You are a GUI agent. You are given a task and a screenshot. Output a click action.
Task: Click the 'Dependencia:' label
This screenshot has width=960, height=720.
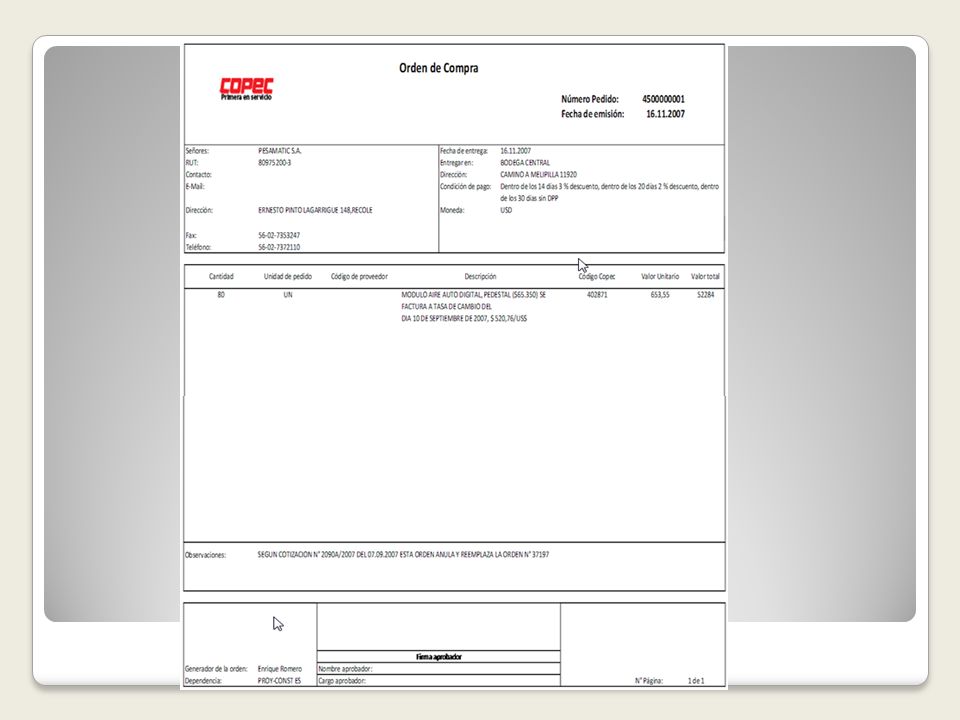[x=203, y=680]
